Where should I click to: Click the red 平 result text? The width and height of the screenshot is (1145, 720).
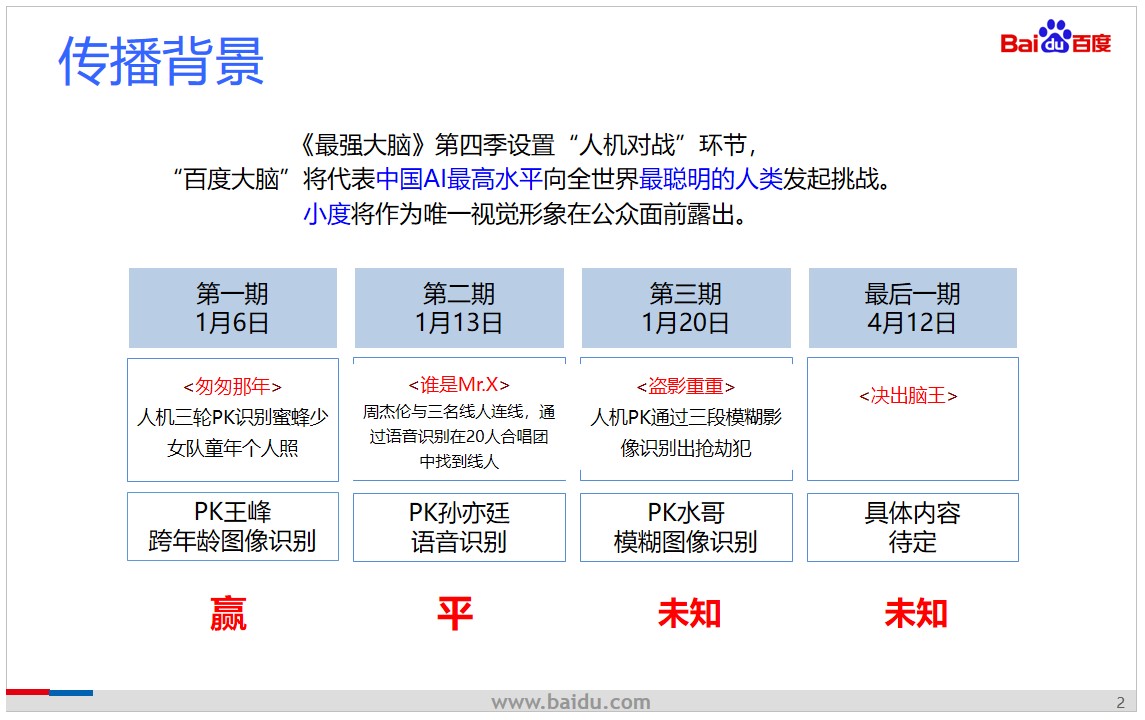point(455,613)
